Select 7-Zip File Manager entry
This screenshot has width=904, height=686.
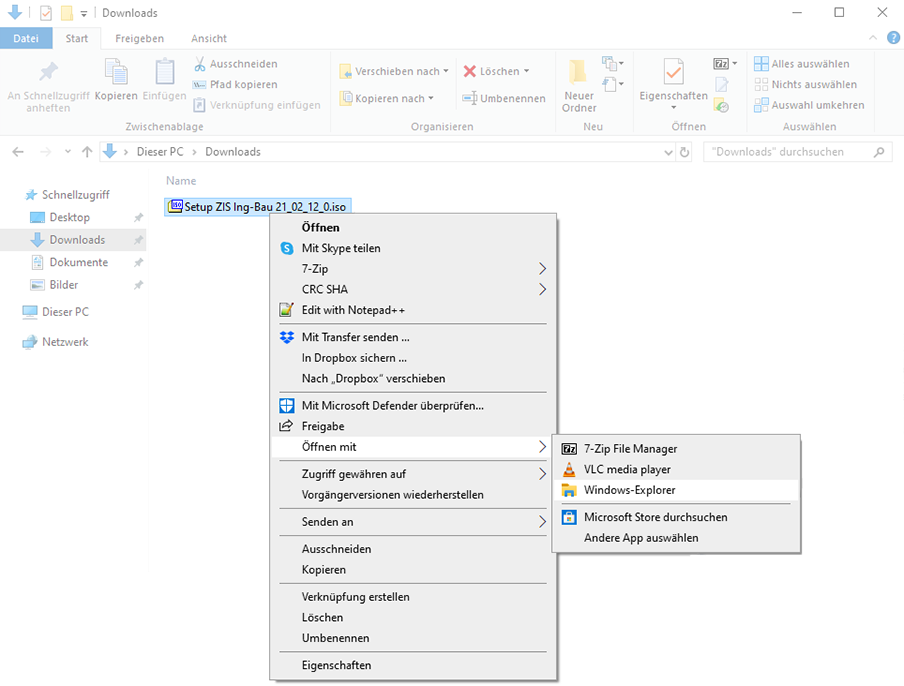[630, 449]
